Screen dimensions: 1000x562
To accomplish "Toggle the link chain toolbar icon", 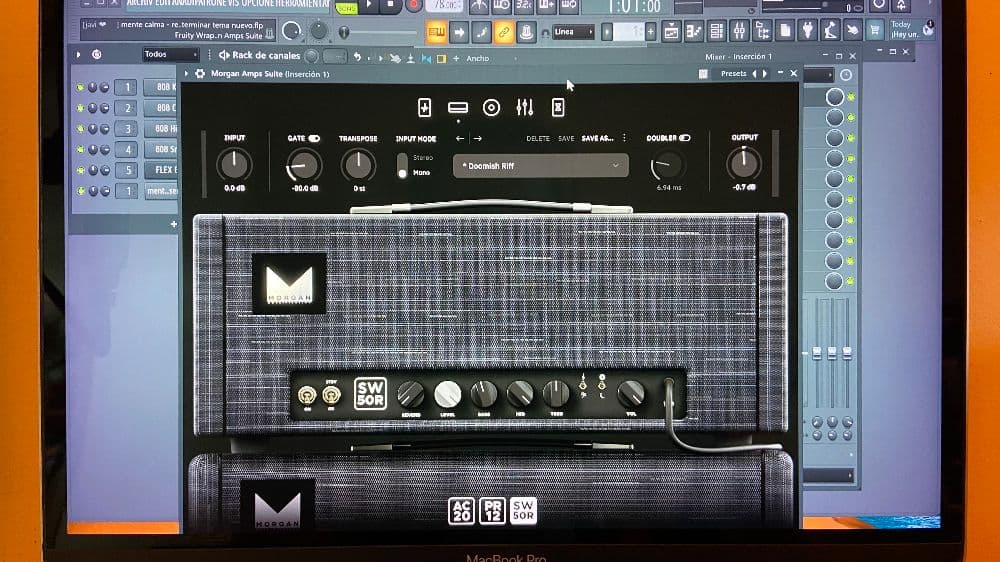I will (504, 32).
